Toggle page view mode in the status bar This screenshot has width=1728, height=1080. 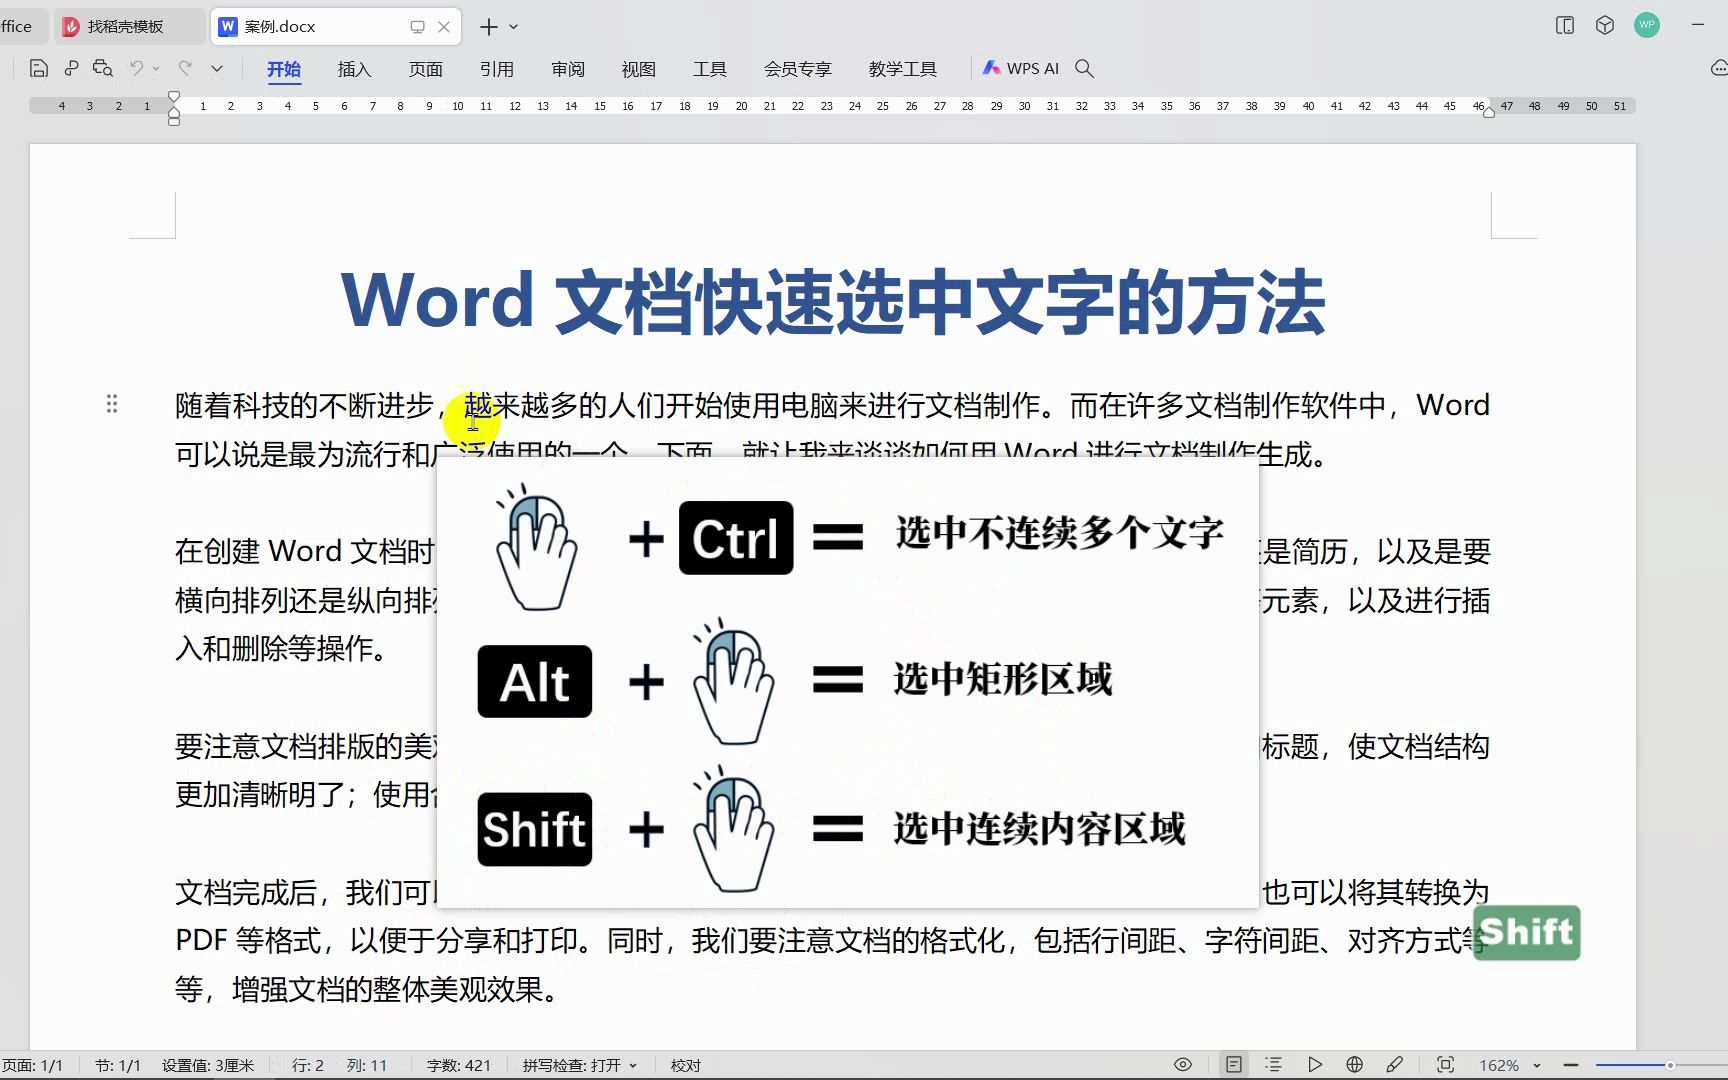coord(1233,1065)
